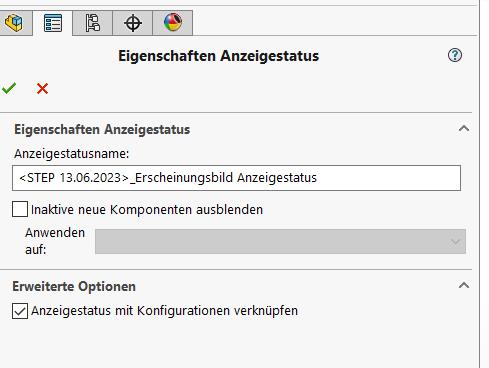Open the ConfigurationManager tab
This screenshot has height=368, width=489.
92,23
